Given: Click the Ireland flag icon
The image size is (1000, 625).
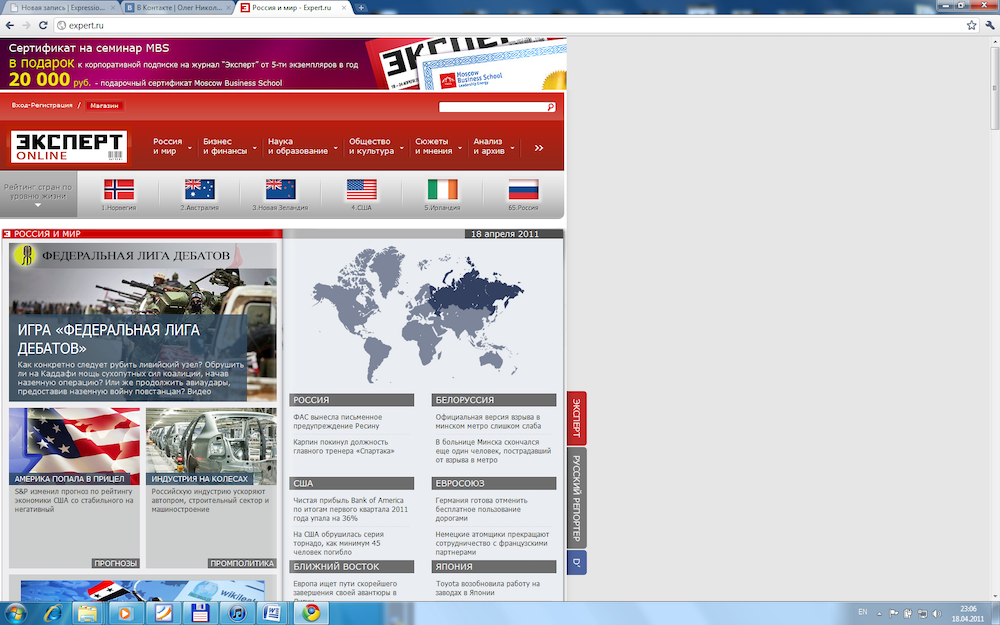Looking at the screenshot, I should 441,189.
